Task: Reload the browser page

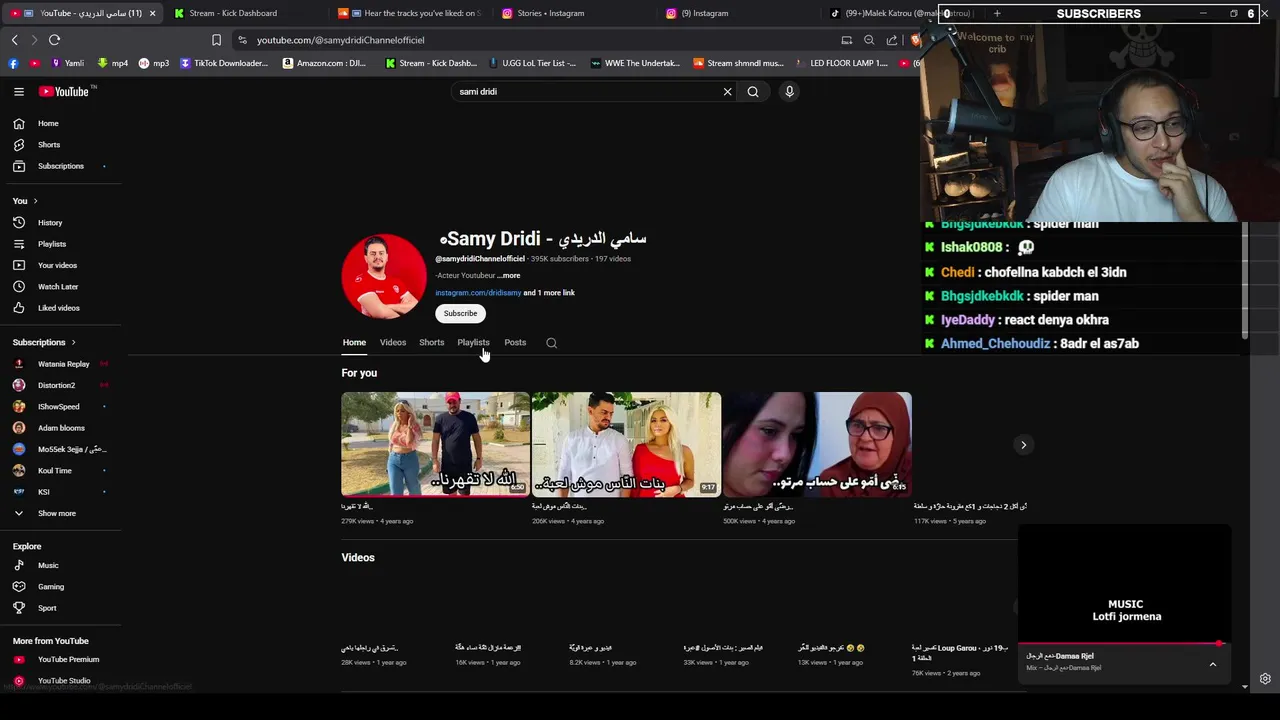Action: [x=54, y=40]
